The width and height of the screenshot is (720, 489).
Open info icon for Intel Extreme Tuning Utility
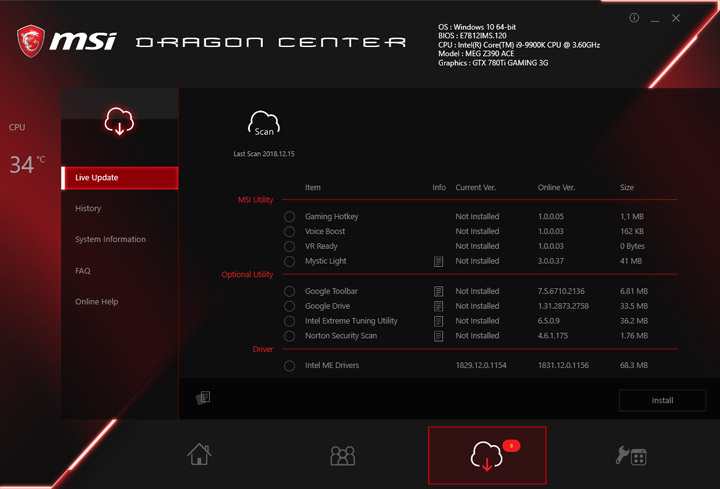pos(439,321)
